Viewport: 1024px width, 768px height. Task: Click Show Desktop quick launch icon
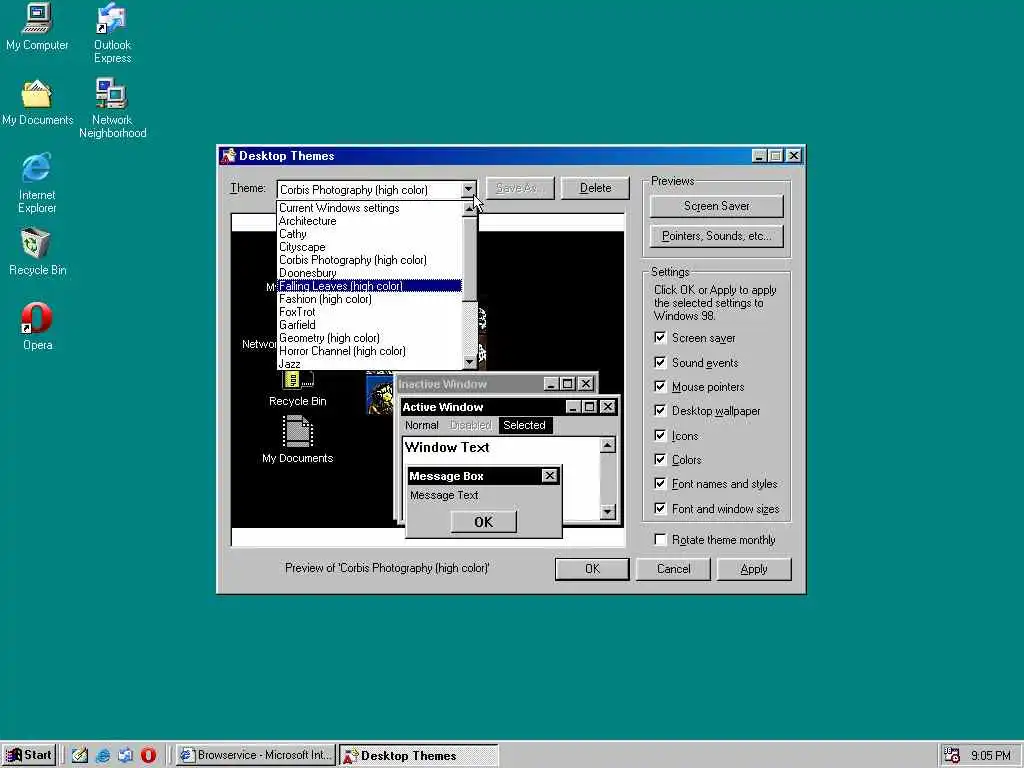pos(80,756)
